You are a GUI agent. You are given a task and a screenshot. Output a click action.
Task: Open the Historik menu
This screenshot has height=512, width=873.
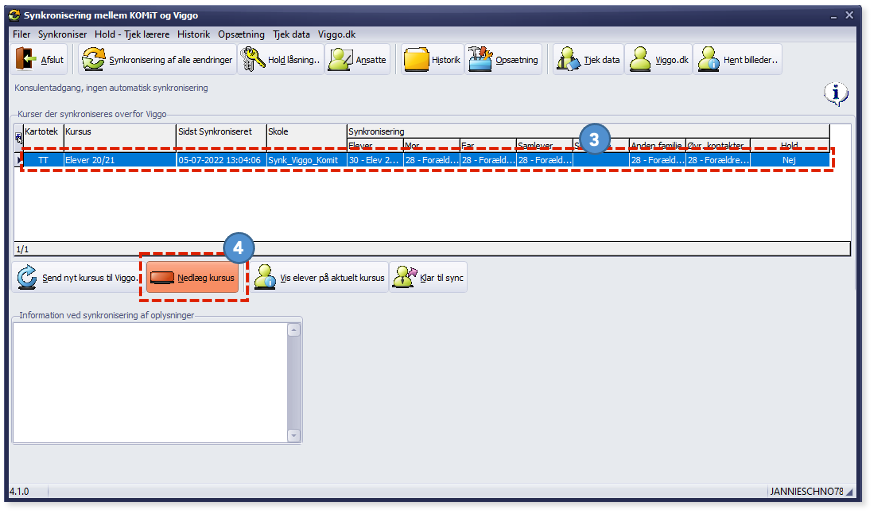(194, 35)
